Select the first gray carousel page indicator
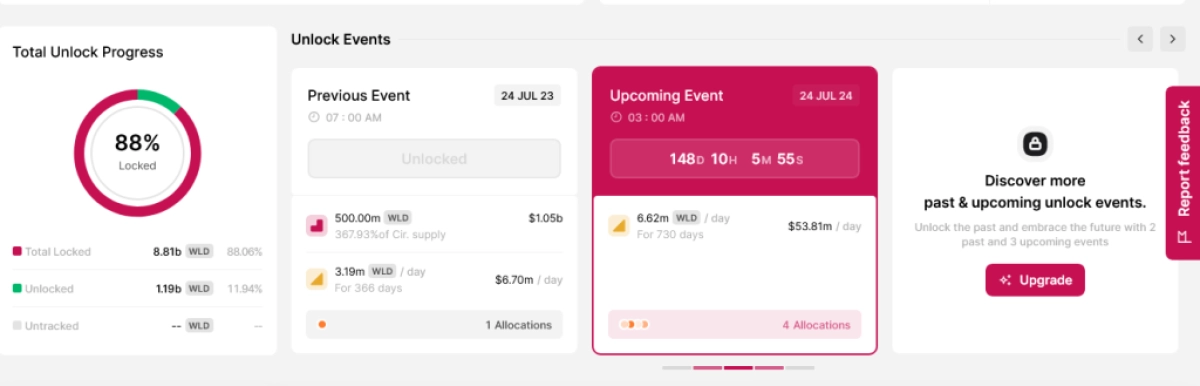 tap(677, 368)
